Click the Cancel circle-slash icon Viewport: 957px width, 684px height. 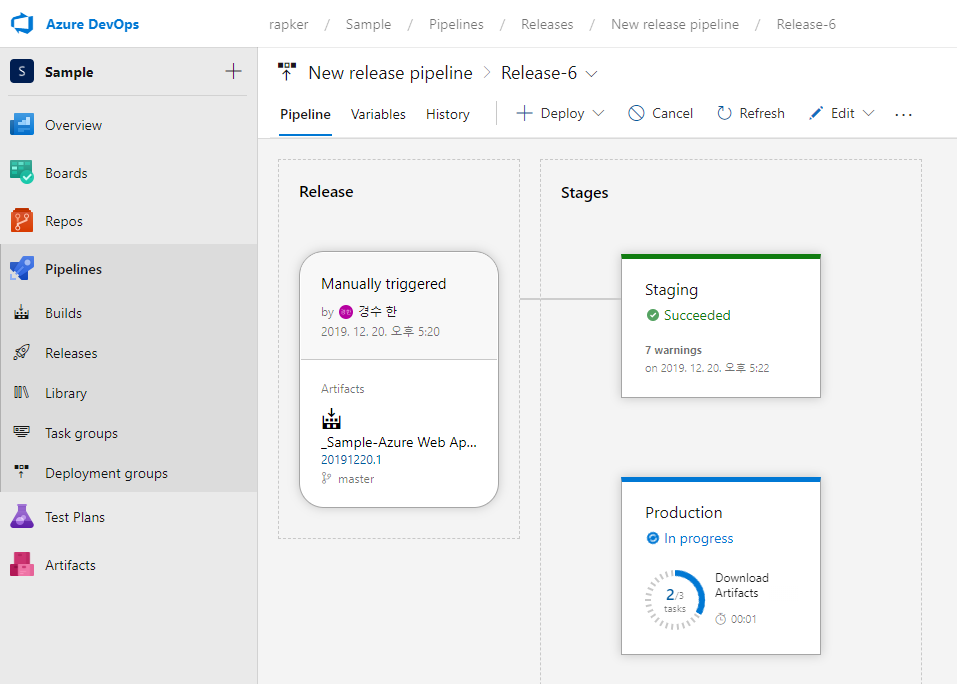(636, 113)
